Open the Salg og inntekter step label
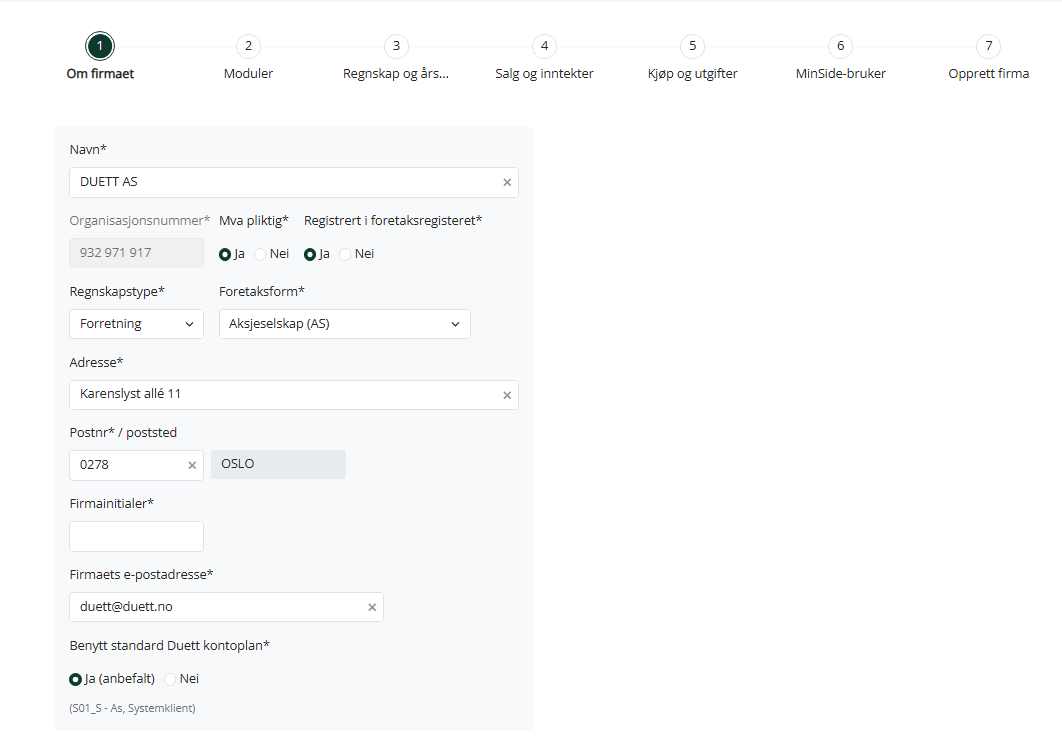Screen dimensions: 1062x746 click(x=545, y=74)
